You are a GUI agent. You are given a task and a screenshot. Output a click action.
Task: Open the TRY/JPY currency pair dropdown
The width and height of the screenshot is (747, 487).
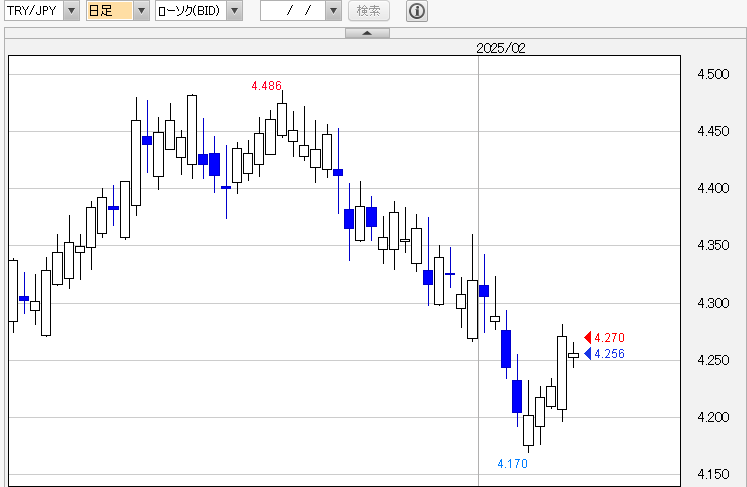[x=71, y=10]
